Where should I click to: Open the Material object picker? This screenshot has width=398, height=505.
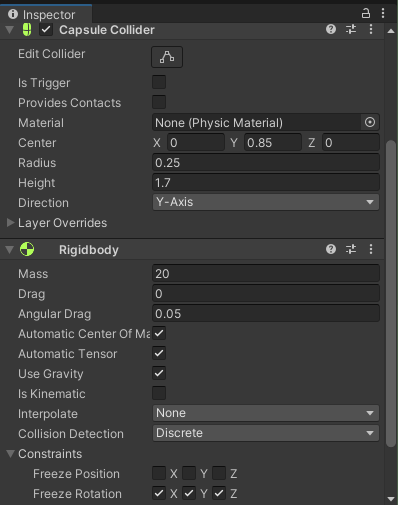pyautogui.click(x=370, y=122)
